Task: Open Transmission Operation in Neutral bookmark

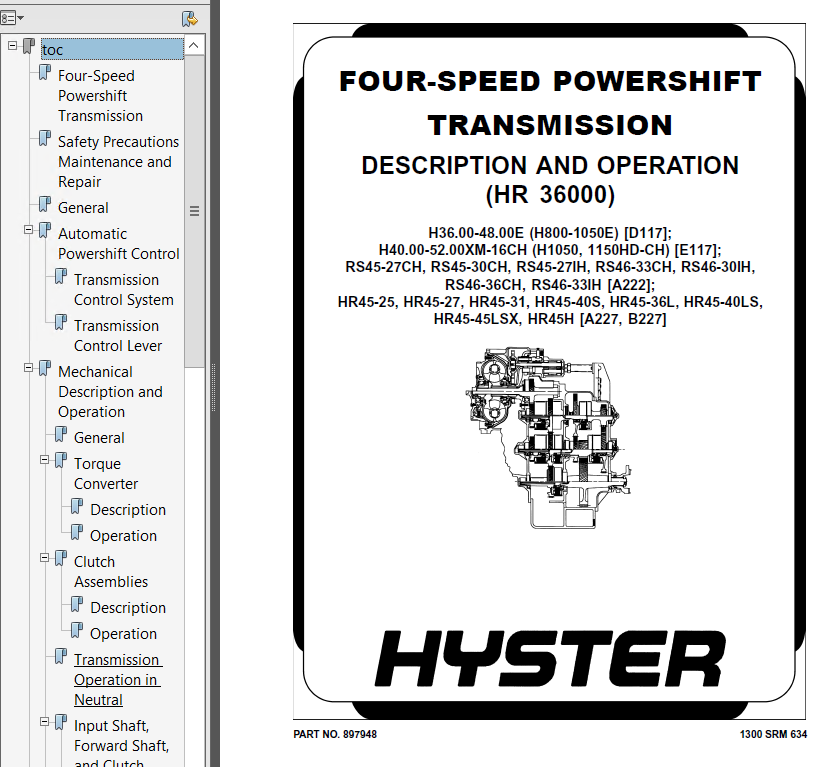Action: [118, 679]
